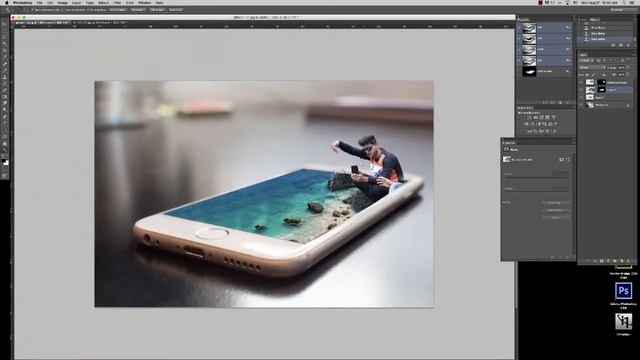Click the foreground/background color swatch
Screen dimensions: 640x360
click(5, 162)
